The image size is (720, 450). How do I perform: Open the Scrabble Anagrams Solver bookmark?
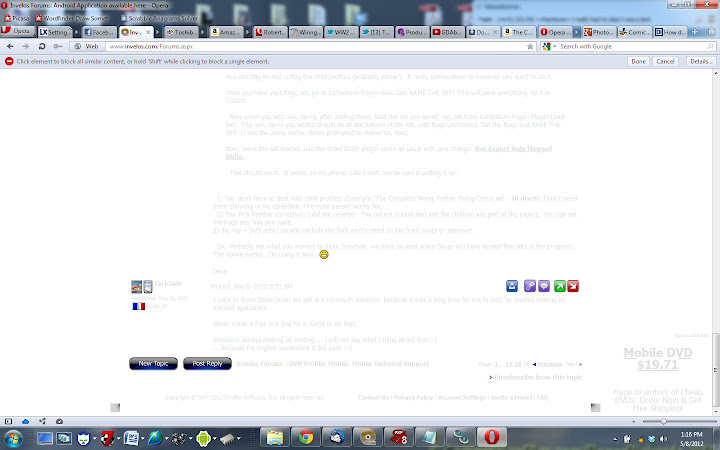159,18
